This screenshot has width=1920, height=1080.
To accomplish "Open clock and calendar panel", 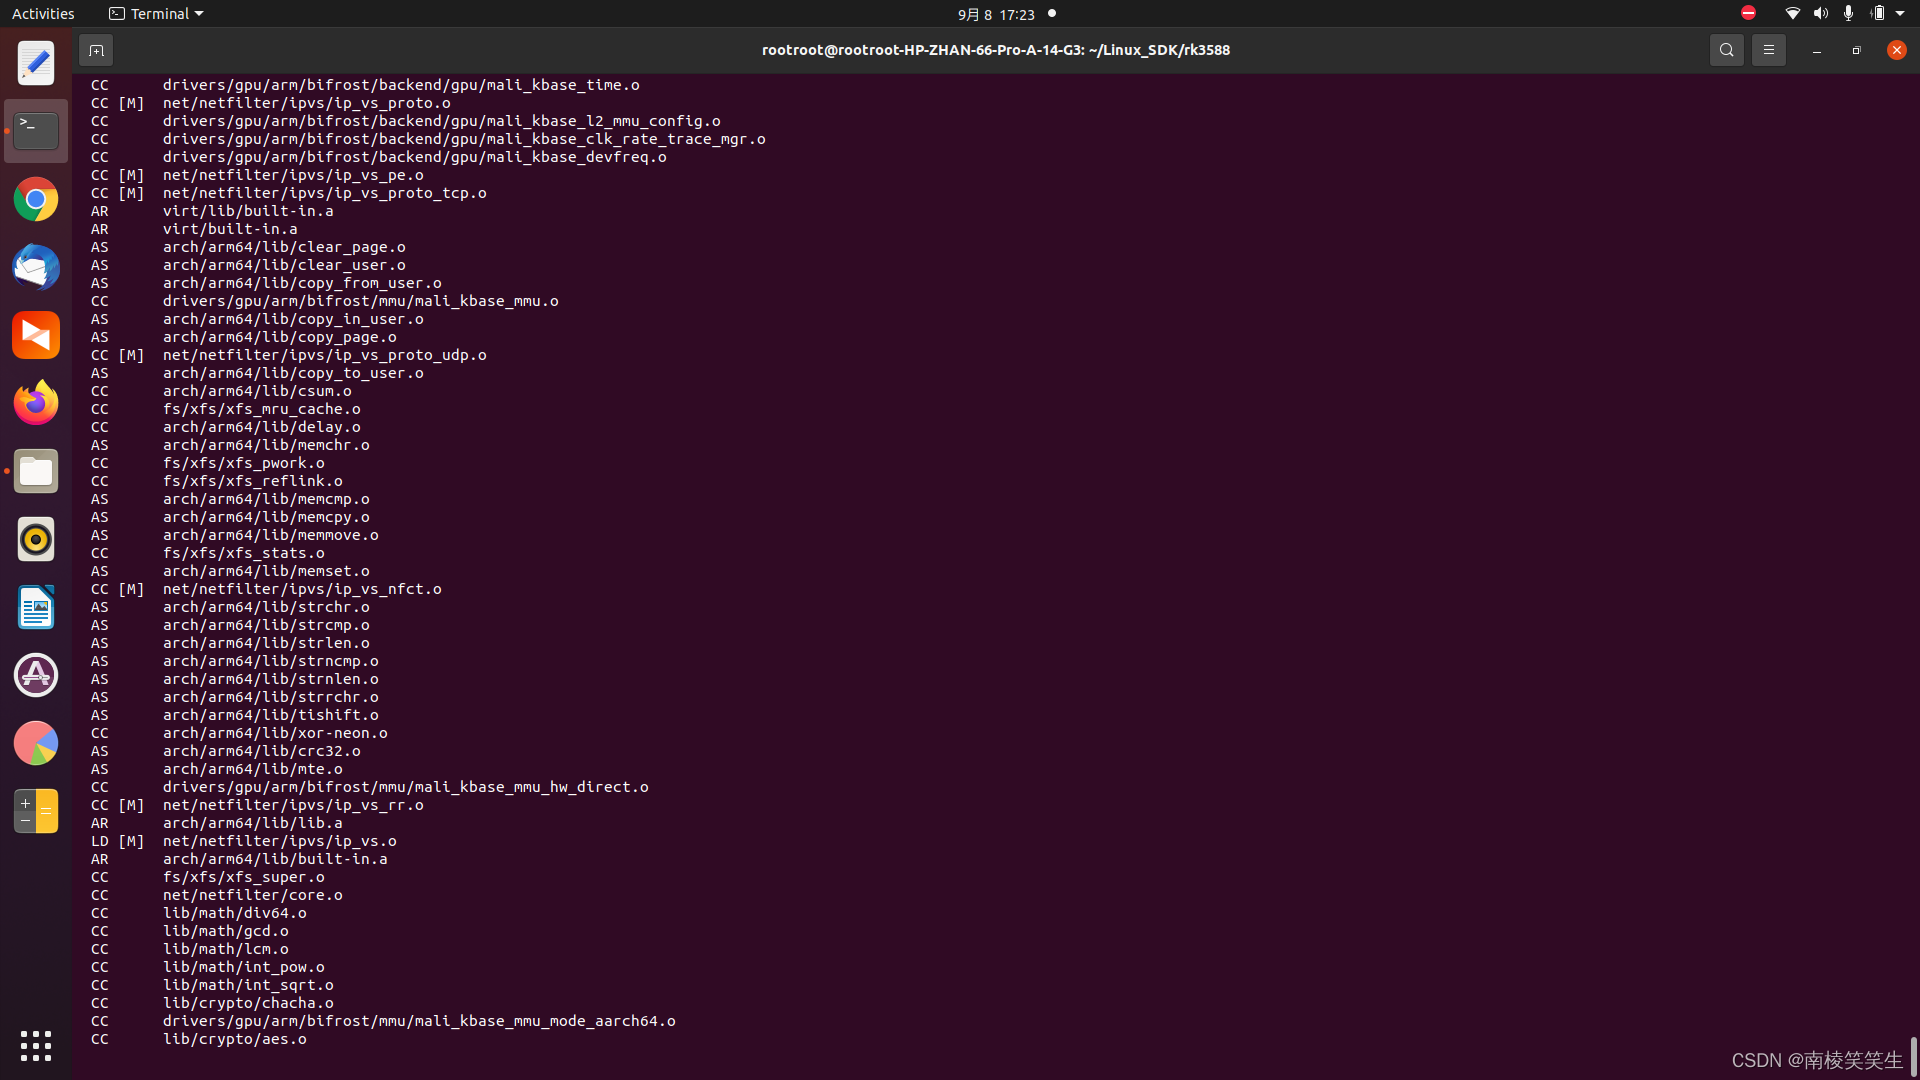I will coord(996,14).
